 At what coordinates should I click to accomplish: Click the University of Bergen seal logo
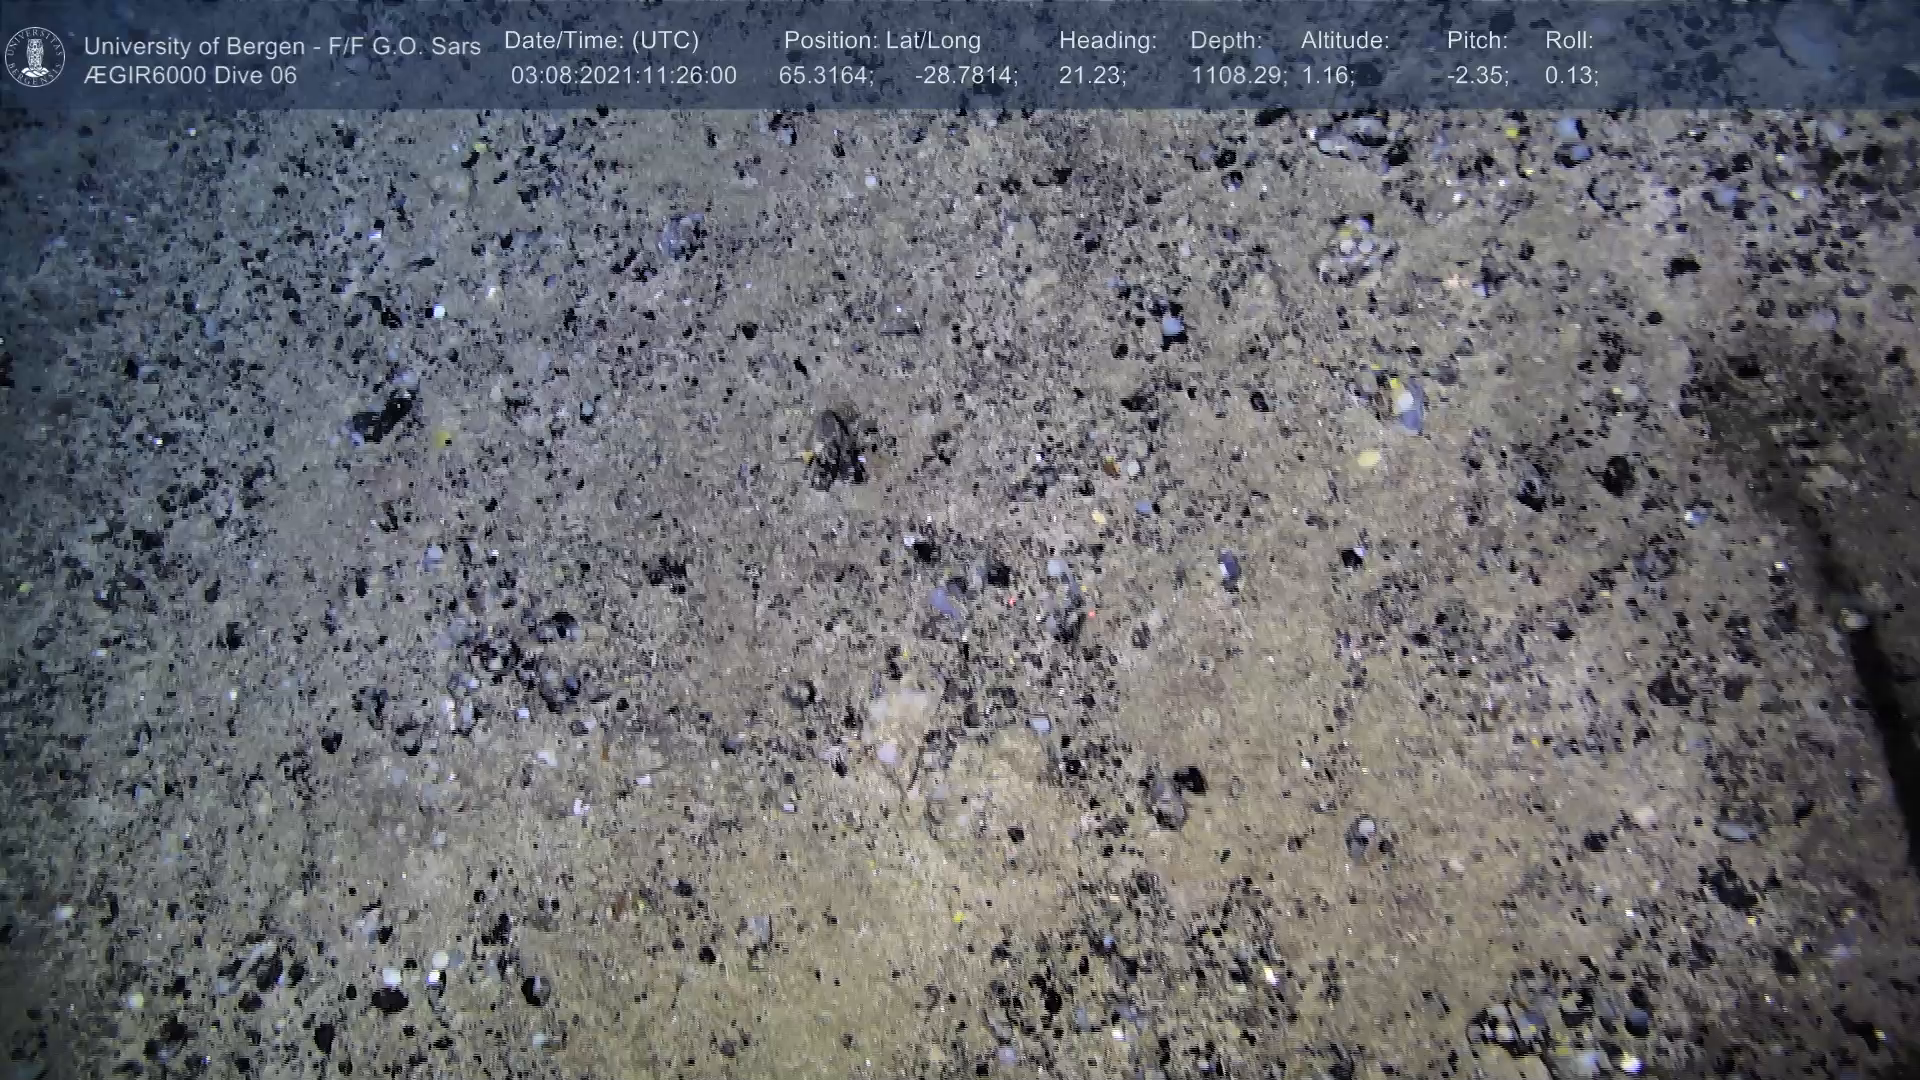(x=35, y=57)
